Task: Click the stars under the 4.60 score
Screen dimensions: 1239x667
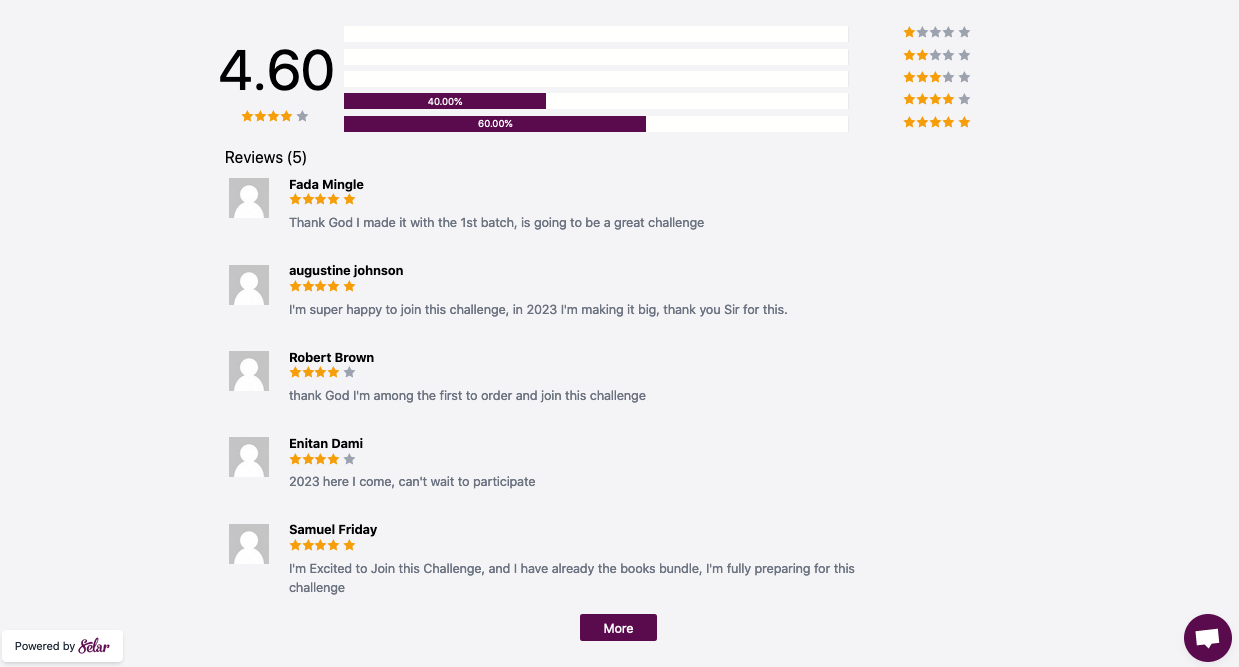Action: (275, 116)
